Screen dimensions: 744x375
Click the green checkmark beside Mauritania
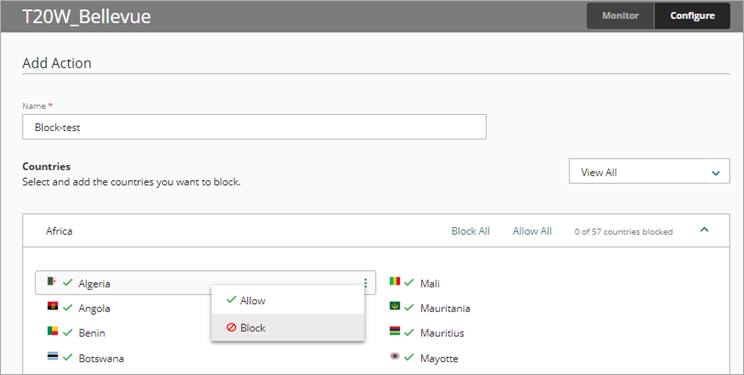409,308
